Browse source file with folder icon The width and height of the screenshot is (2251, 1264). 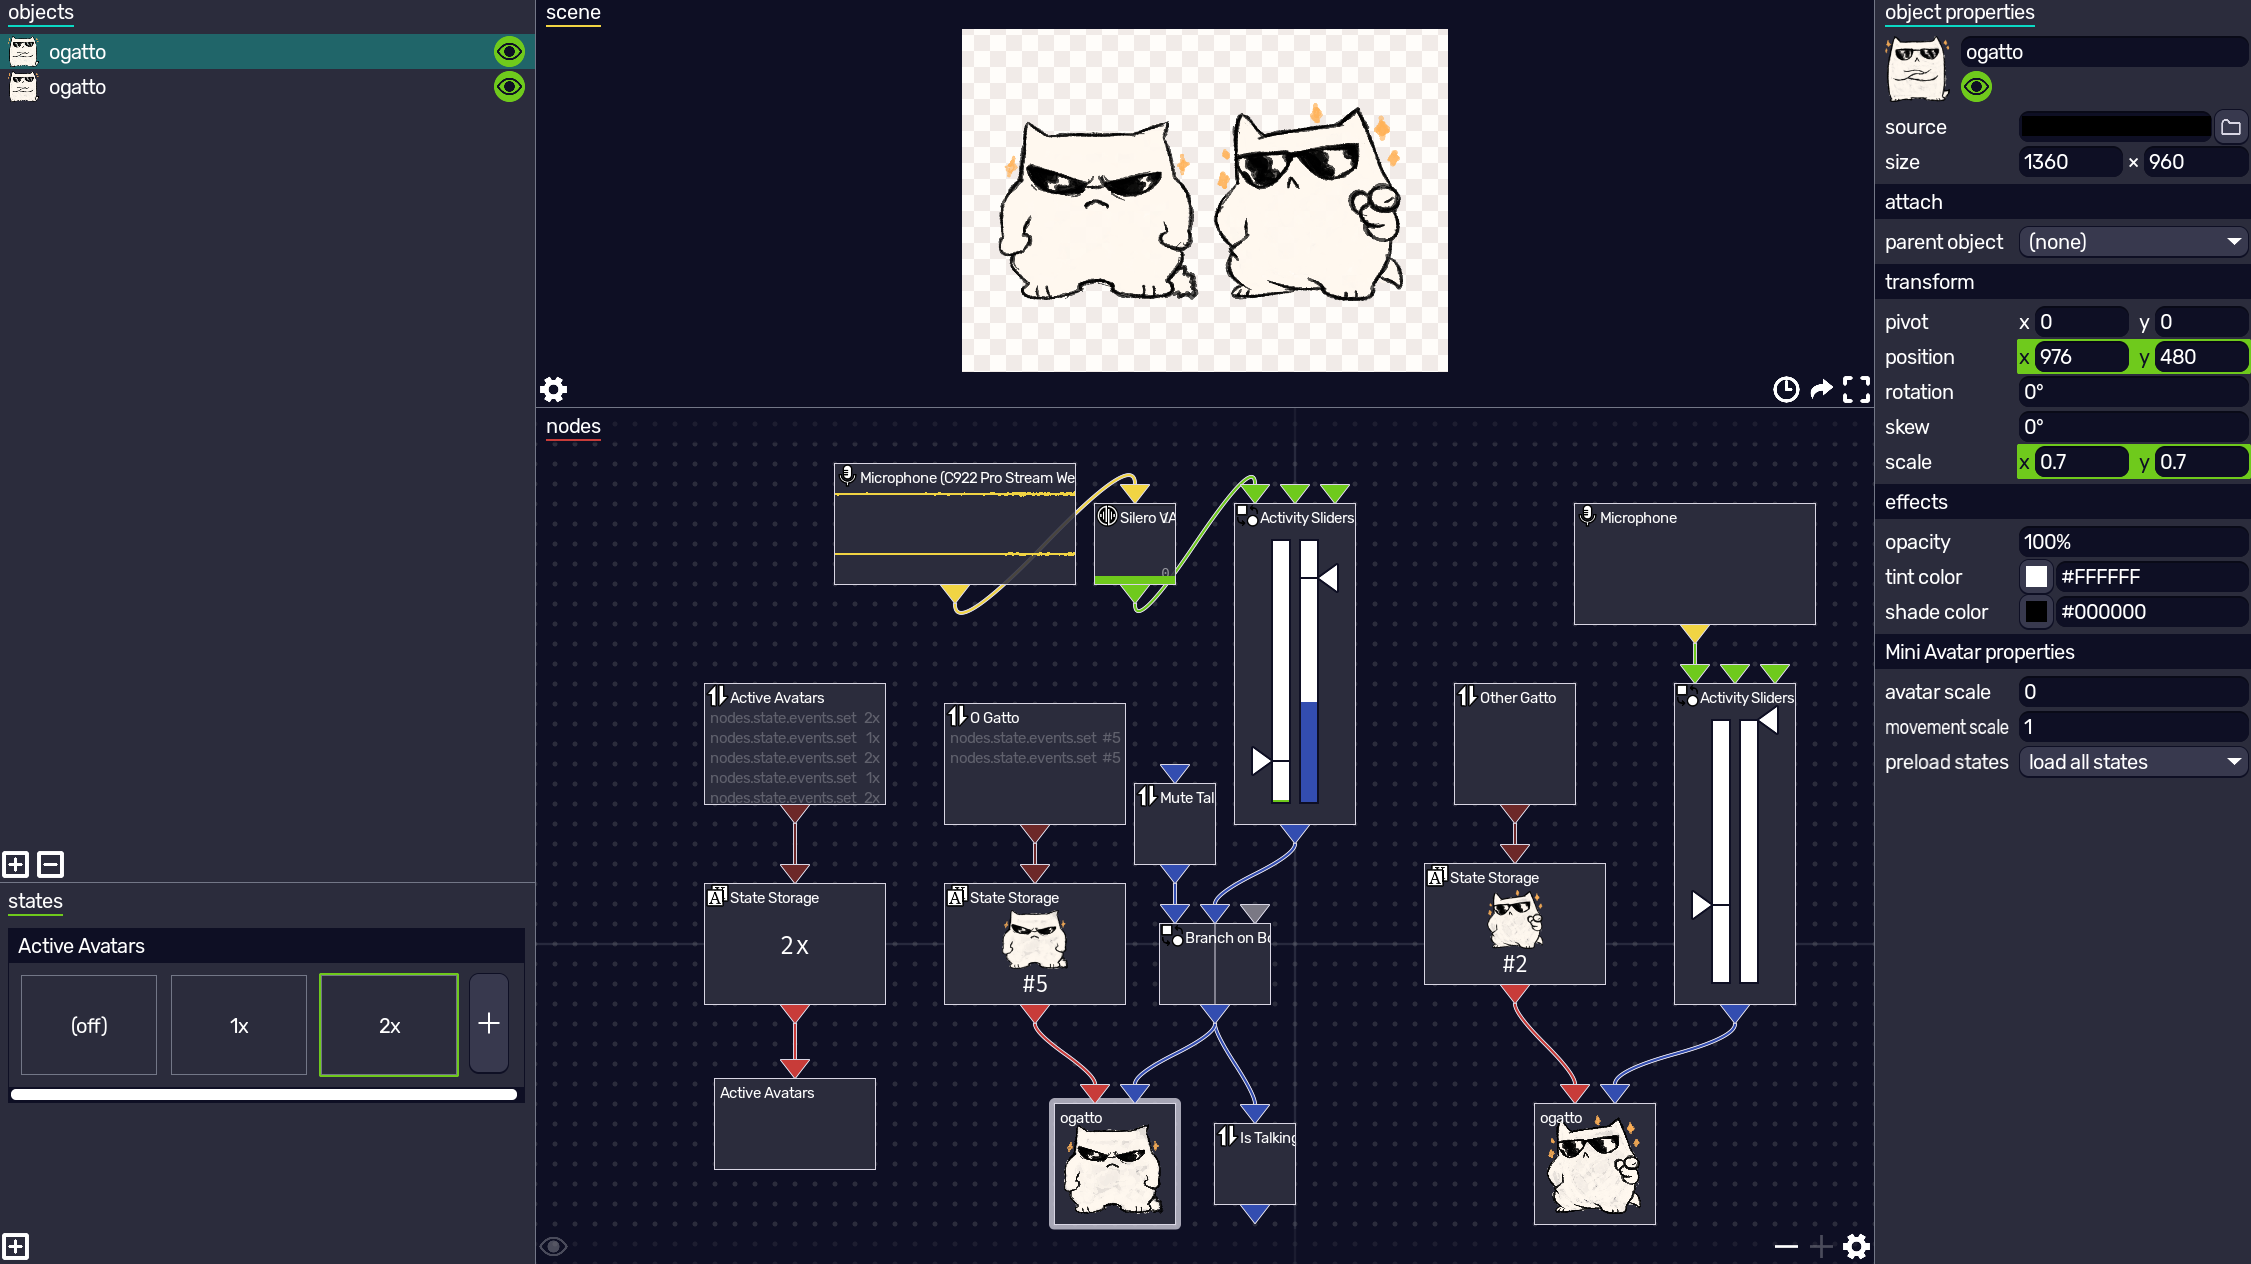coord(2230,127)
